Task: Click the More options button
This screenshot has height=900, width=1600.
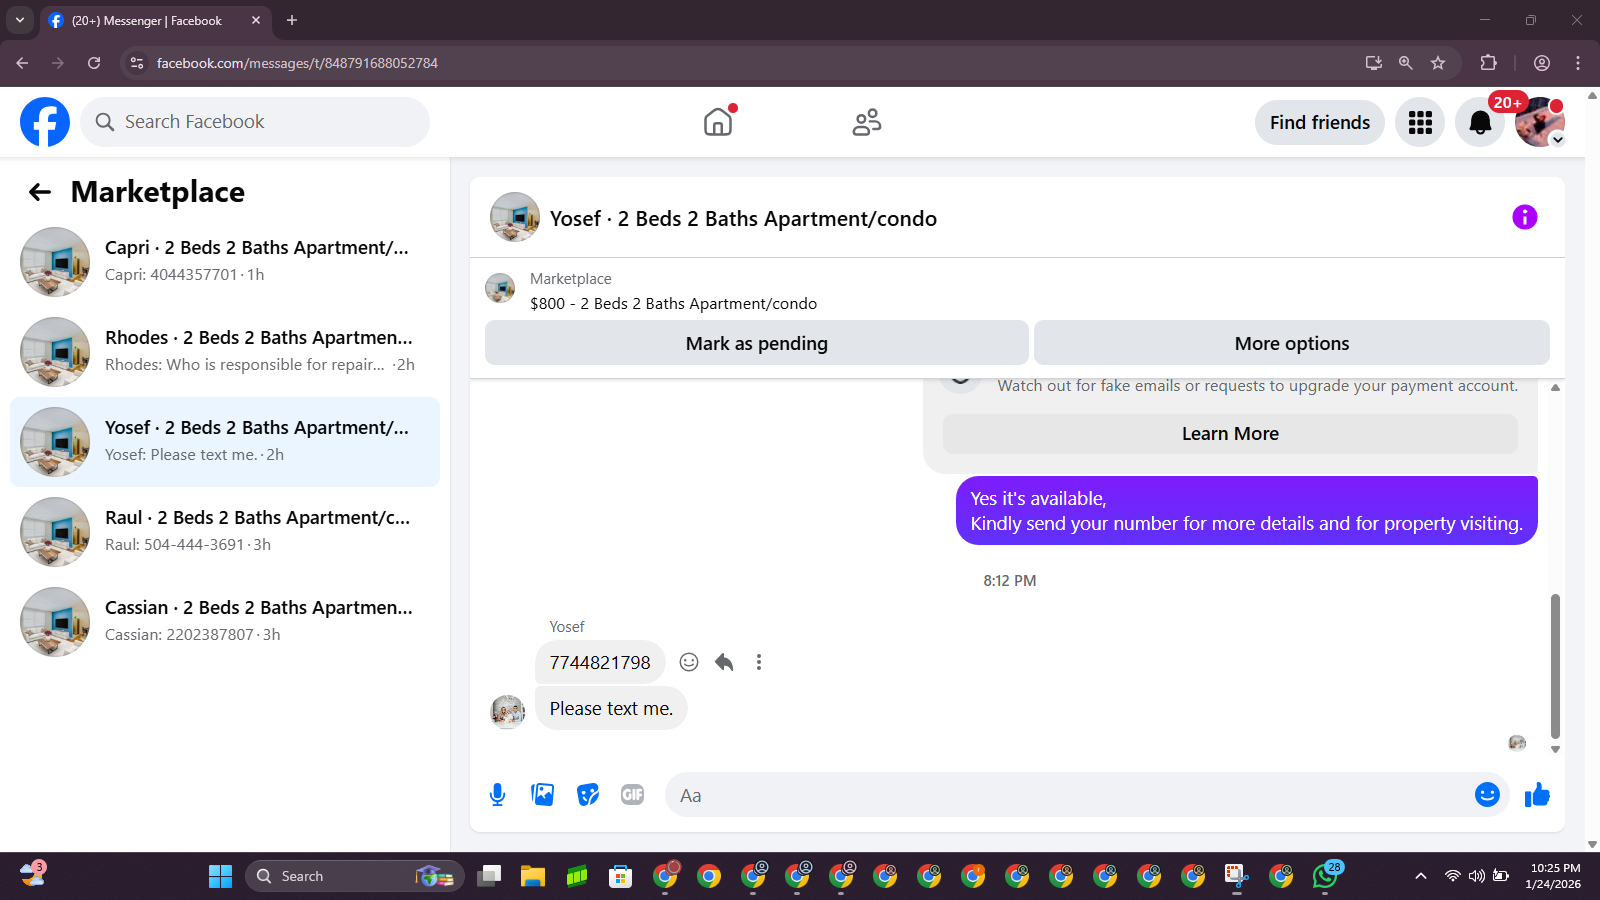Action: click(x=1292, y=343)
